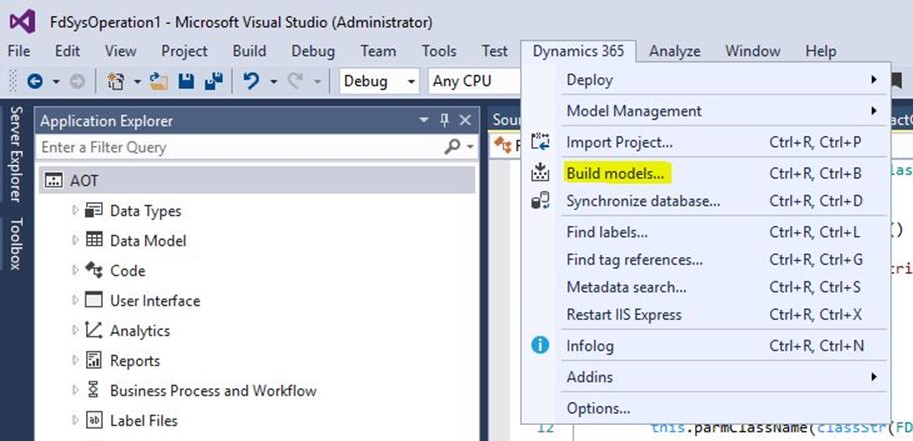Image resolution: width=913 pixels, height=441 pixels.
Task: Choose Find tag references entry
Action: tap(705, 260)
